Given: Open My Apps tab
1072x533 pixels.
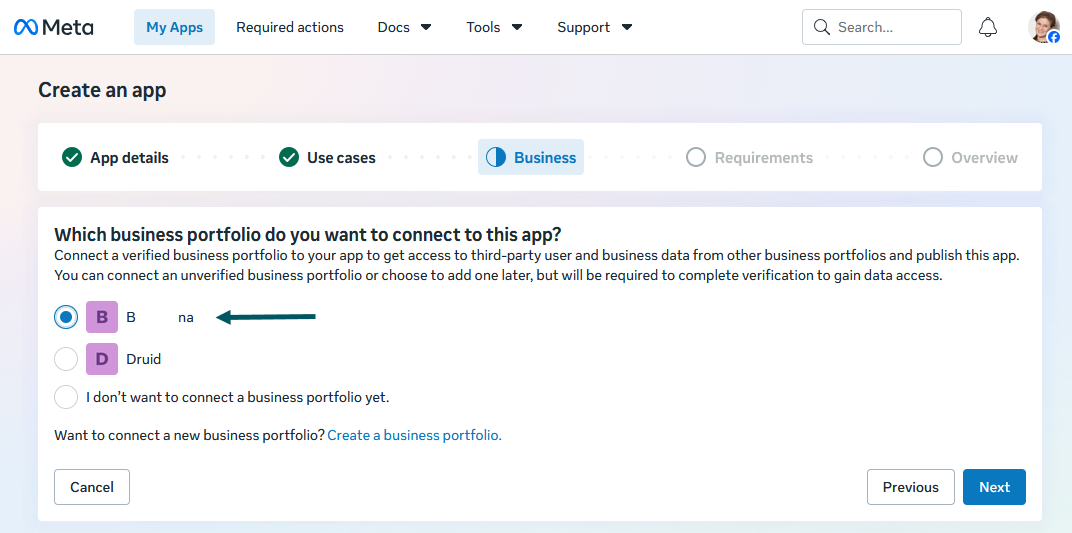Looking at the screenshot, I should coord(174,27).
